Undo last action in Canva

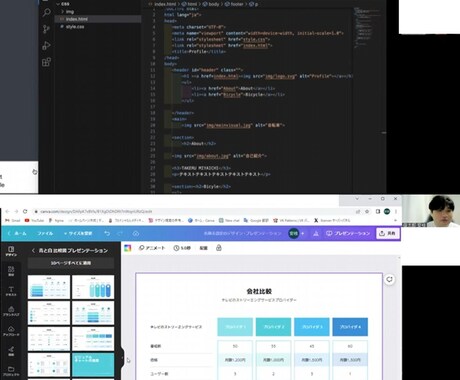coord(107,233)
